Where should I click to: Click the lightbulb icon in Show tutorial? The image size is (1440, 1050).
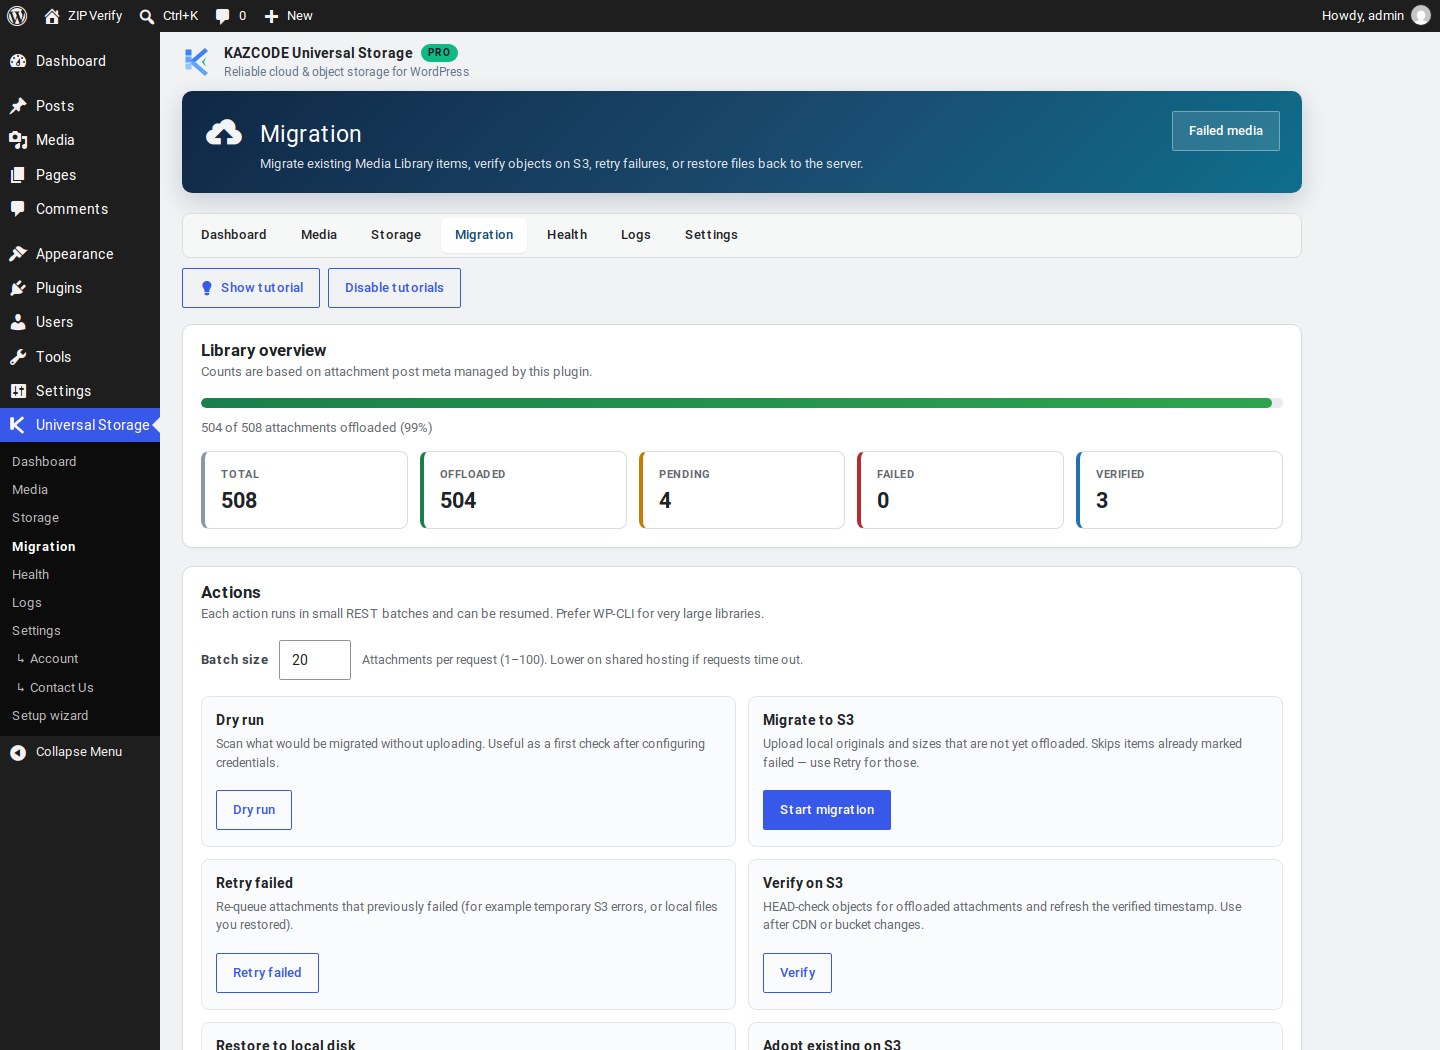pos(207,288)
